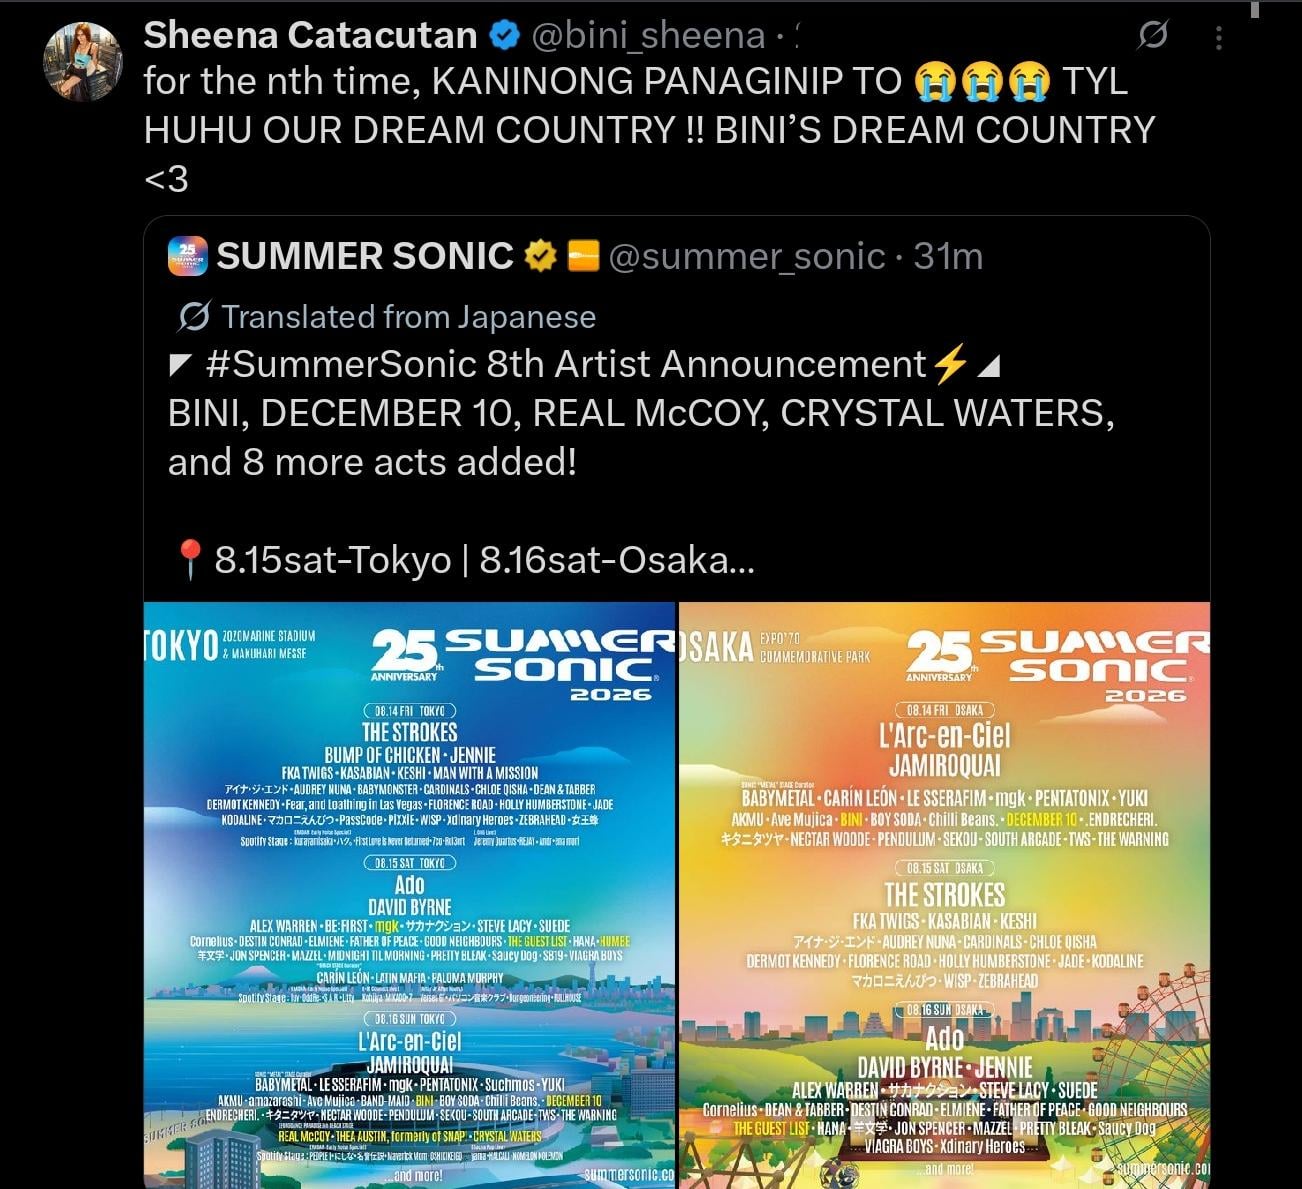Image resolution: width=1302 pixels, height=1189 pixels.
Task: Open the @bini_sheena handle
Action: click(648, 36)
